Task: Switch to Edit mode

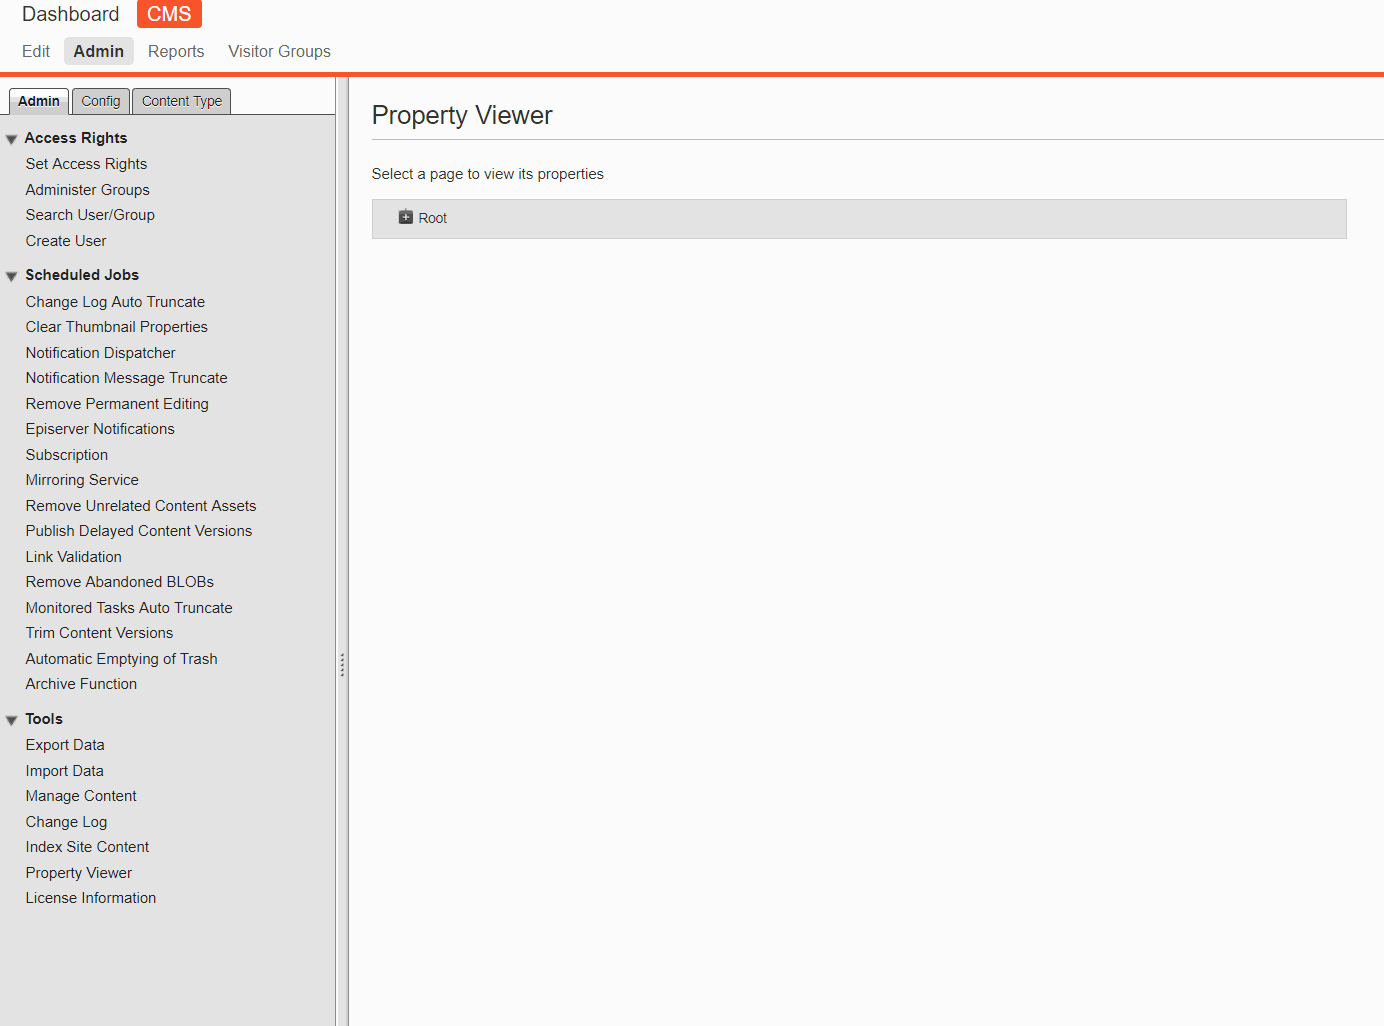Action: point(36,51)
